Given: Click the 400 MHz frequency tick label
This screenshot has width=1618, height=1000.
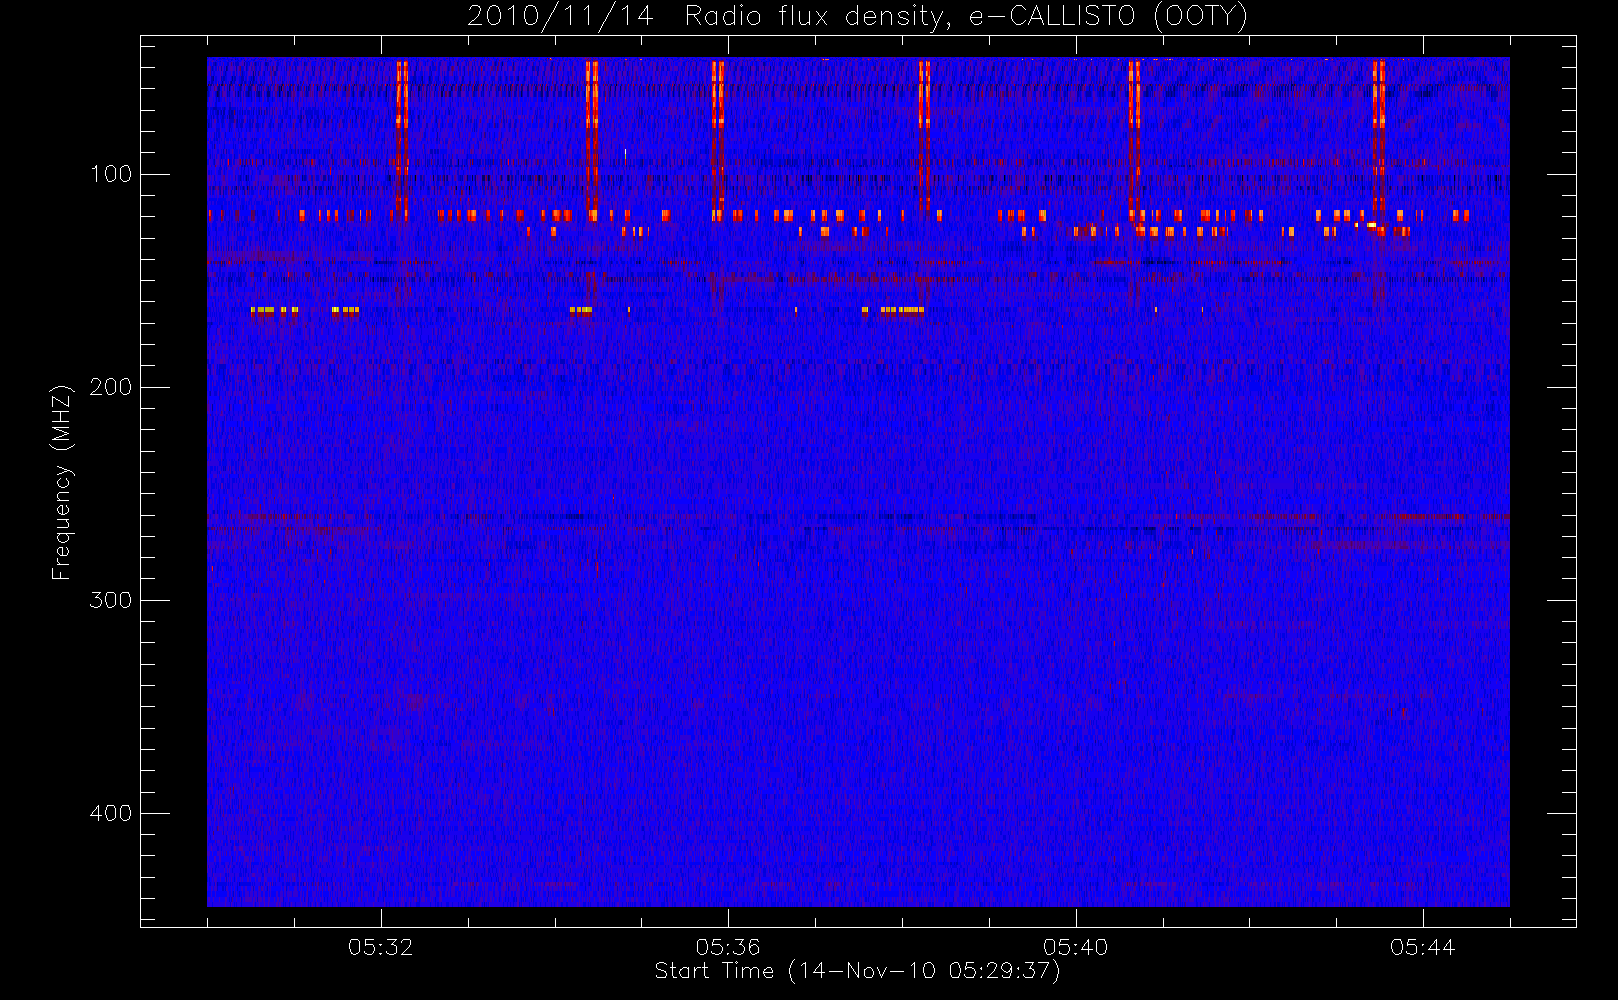Looking at the screenshot, I should (110, 813).
